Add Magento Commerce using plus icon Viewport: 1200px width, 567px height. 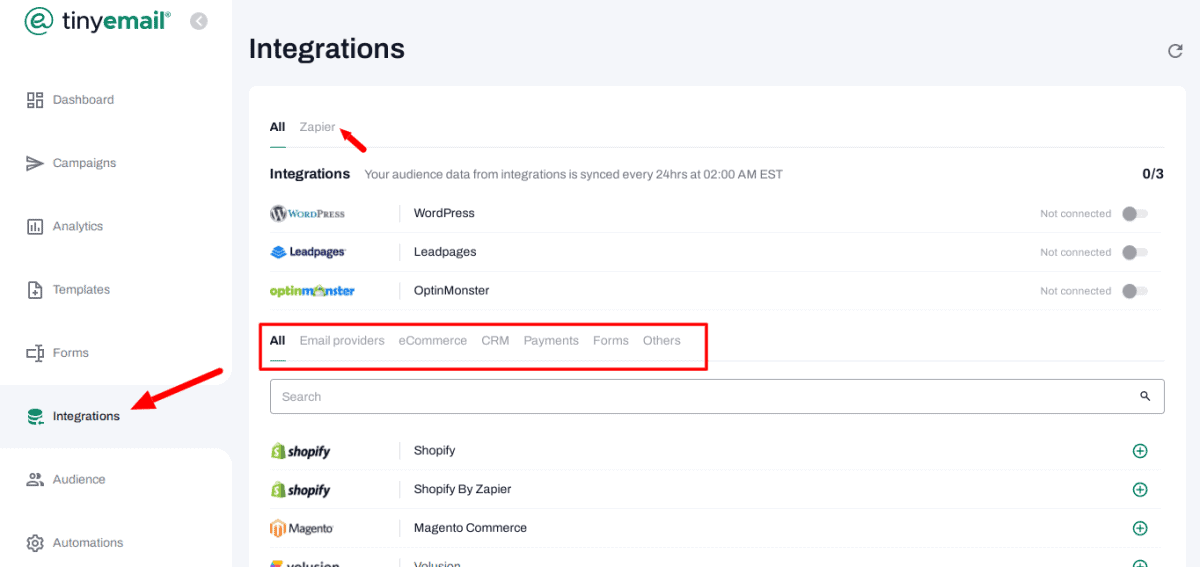[x=1139, y=528]
